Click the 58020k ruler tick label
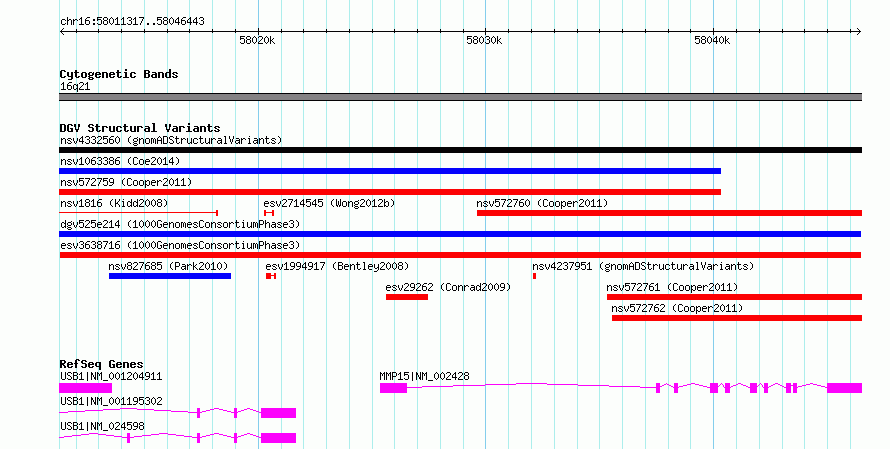This screenshot has width=890, height=449. (x=257, y=41)
